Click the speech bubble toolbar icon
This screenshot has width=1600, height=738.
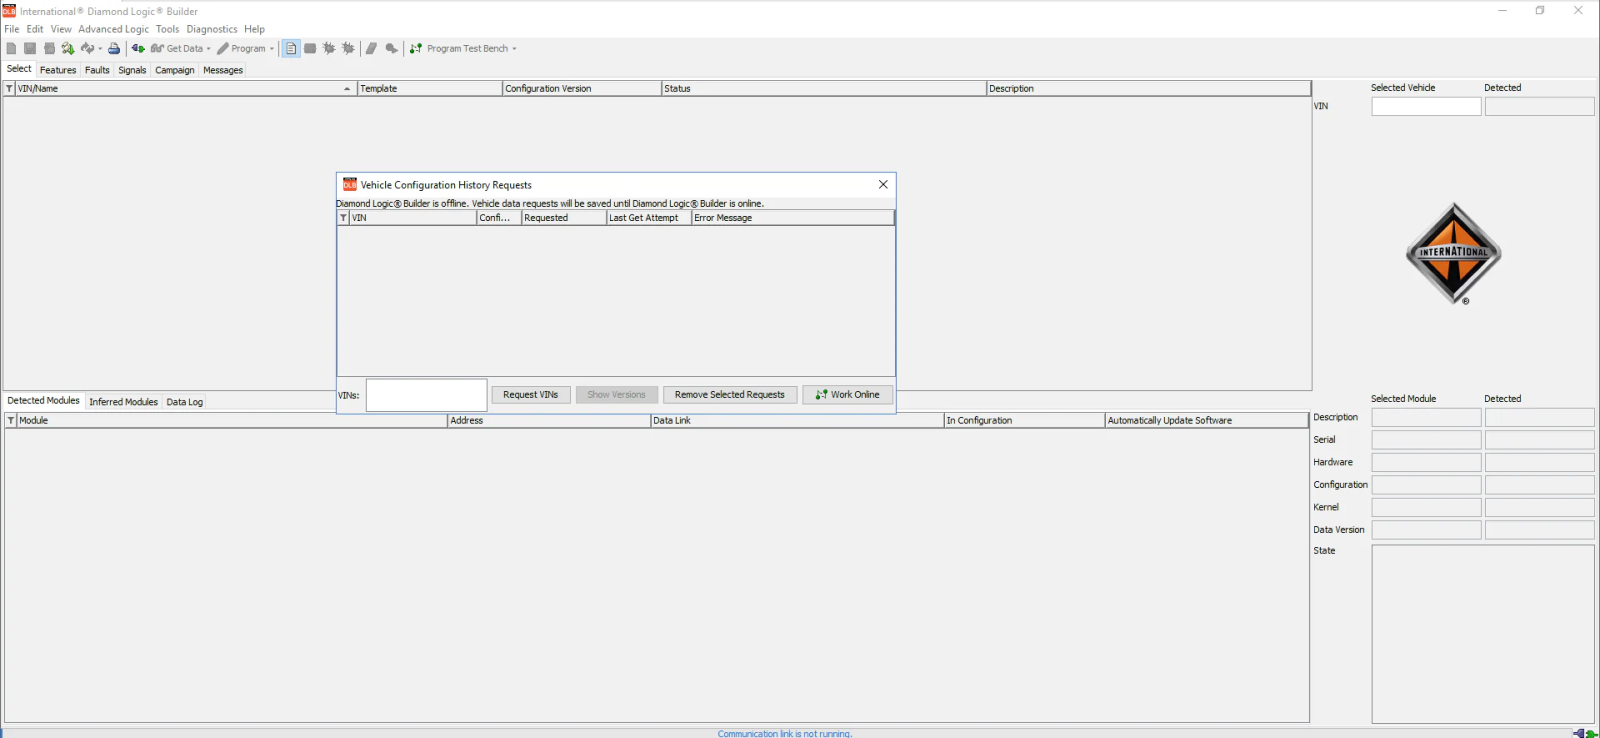tap(391, 48)
